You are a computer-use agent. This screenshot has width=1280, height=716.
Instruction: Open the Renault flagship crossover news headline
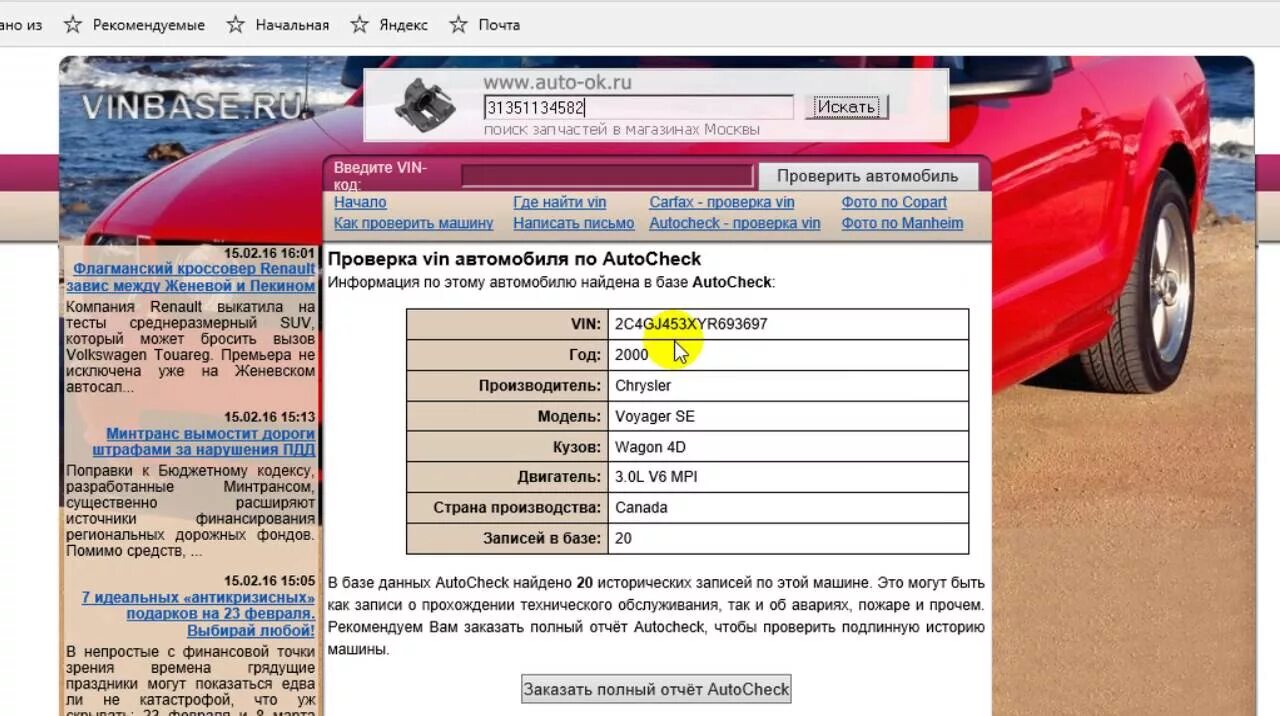click(x=191, y=277)
